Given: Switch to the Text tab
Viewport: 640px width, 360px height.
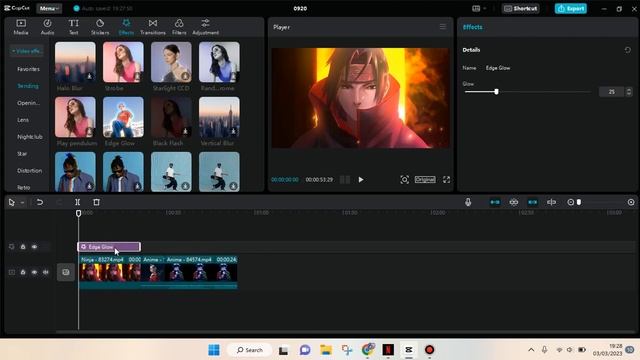Looking at the screenshot, I should point(73,27).
